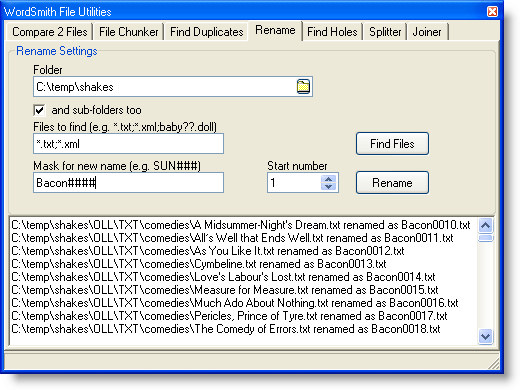This screenshot has width=520, height=390.
Task: Select the 'Love's Labour's Lost.txt' line
Action: (x=223, y=277)
